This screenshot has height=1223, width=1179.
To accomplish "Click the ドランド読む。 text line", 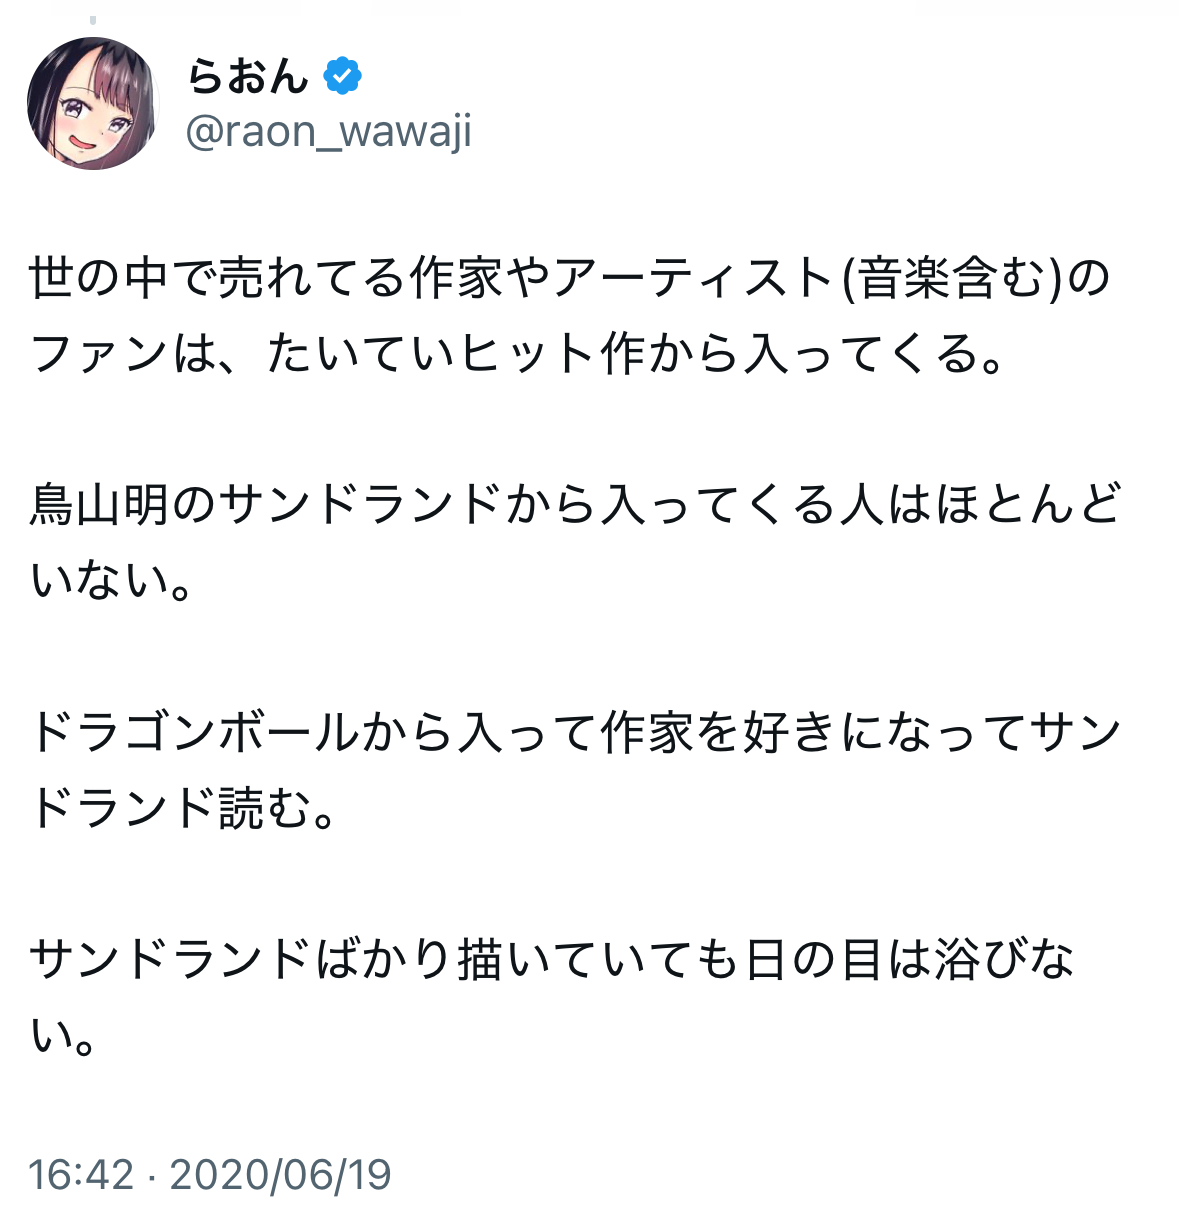I will click(182, 809).
